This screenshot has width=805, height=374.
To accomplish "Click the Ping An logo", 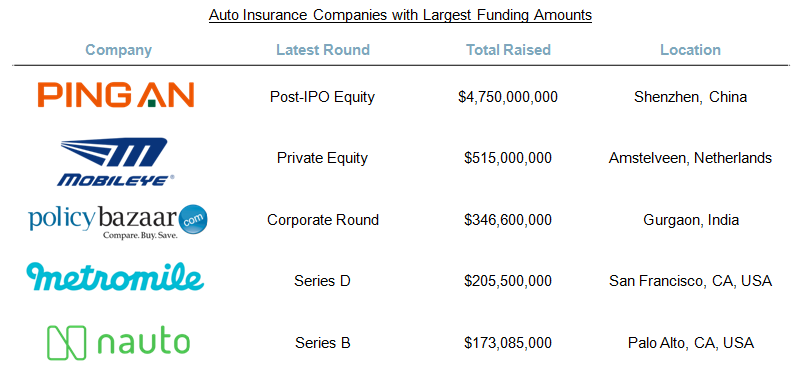I will point(116,95).
